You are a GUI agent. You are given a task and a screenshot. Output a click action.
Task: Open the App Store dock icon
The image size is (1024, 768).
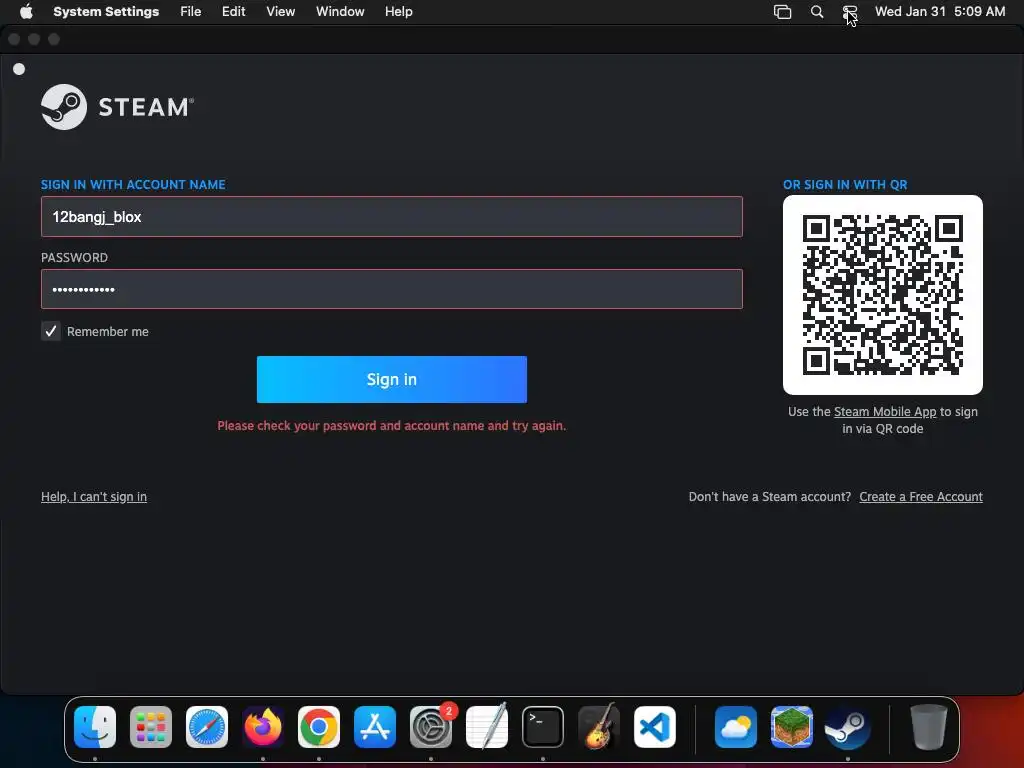coord(375,727)
